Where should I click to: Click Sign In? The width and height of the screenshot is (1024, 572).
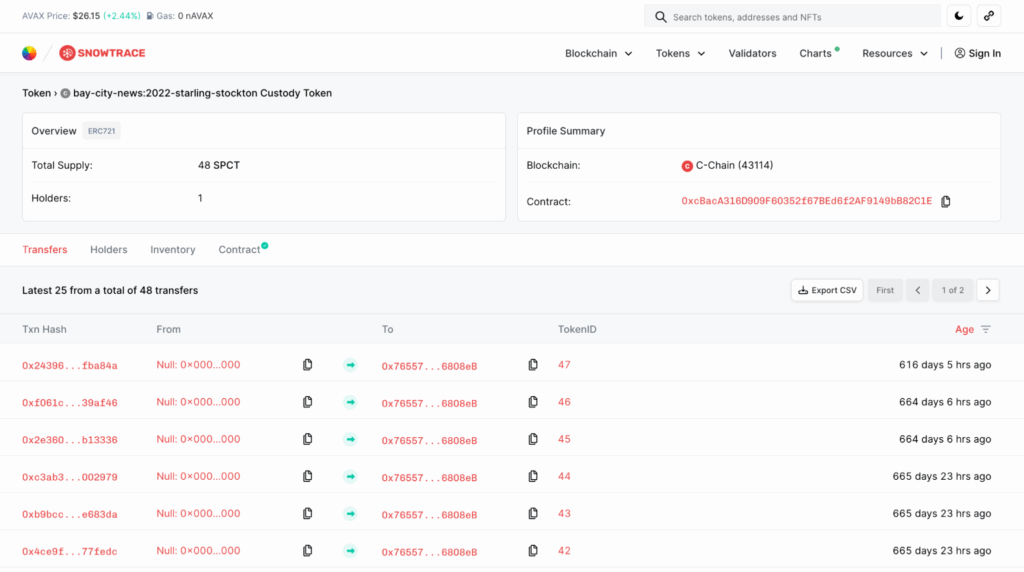pyautogui.click(x=978, y=54)
